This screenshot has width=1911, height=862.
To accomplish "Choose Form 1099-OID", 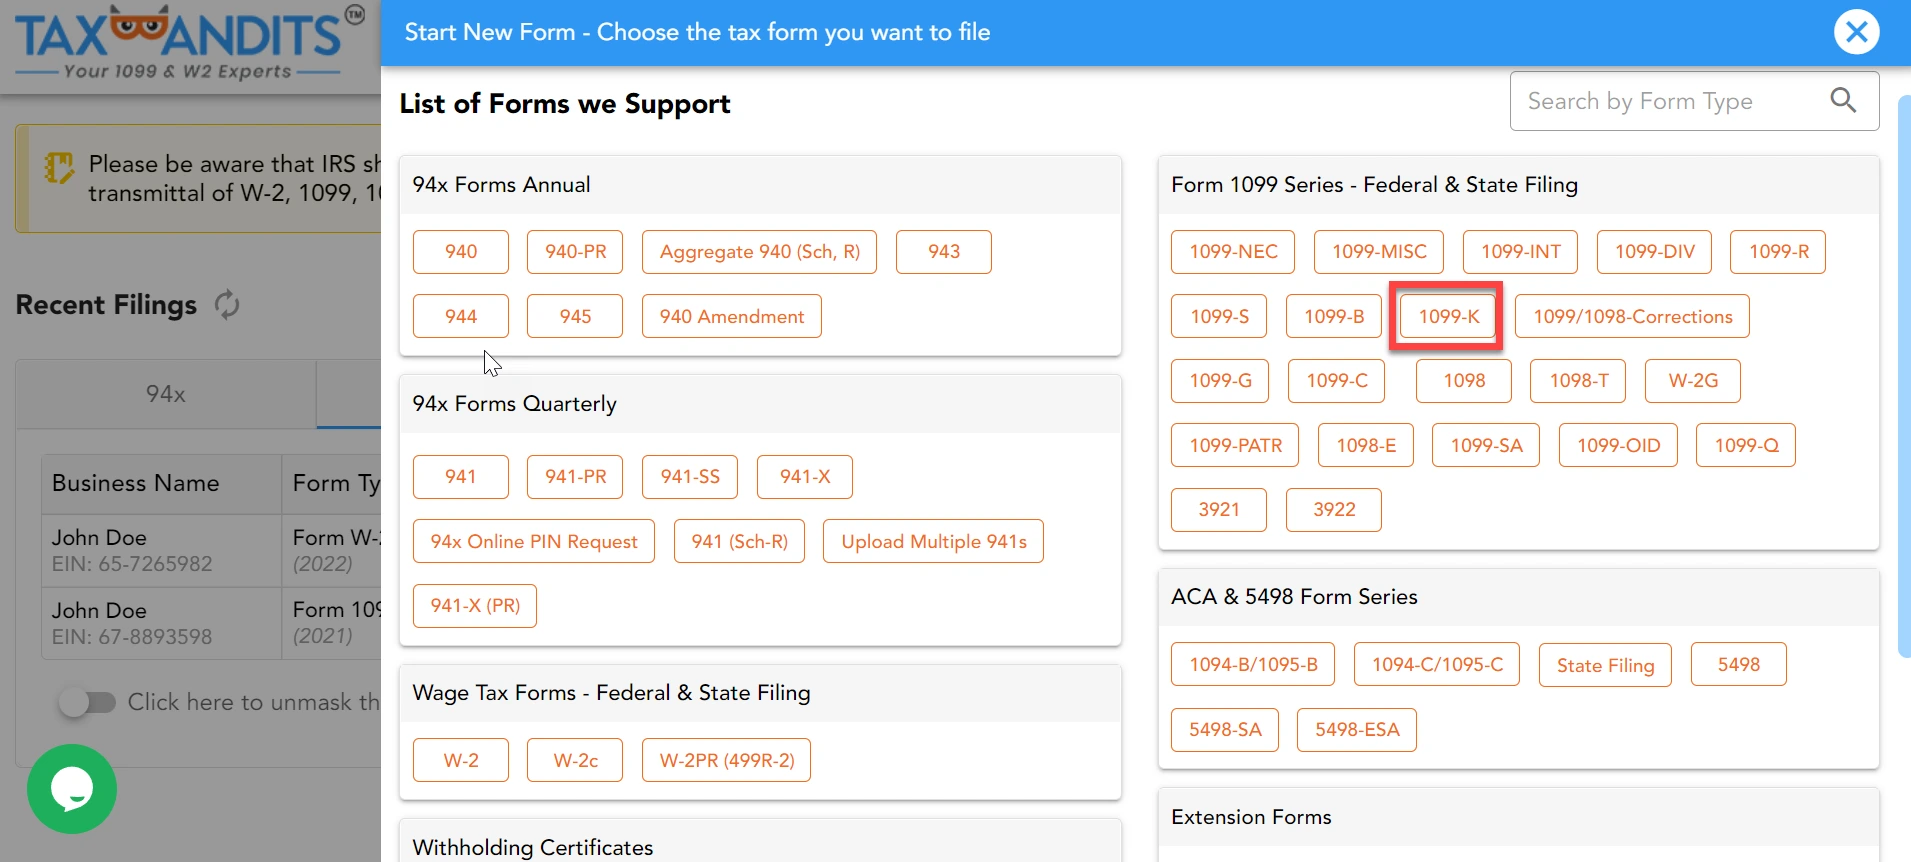I will [1618, 445].
